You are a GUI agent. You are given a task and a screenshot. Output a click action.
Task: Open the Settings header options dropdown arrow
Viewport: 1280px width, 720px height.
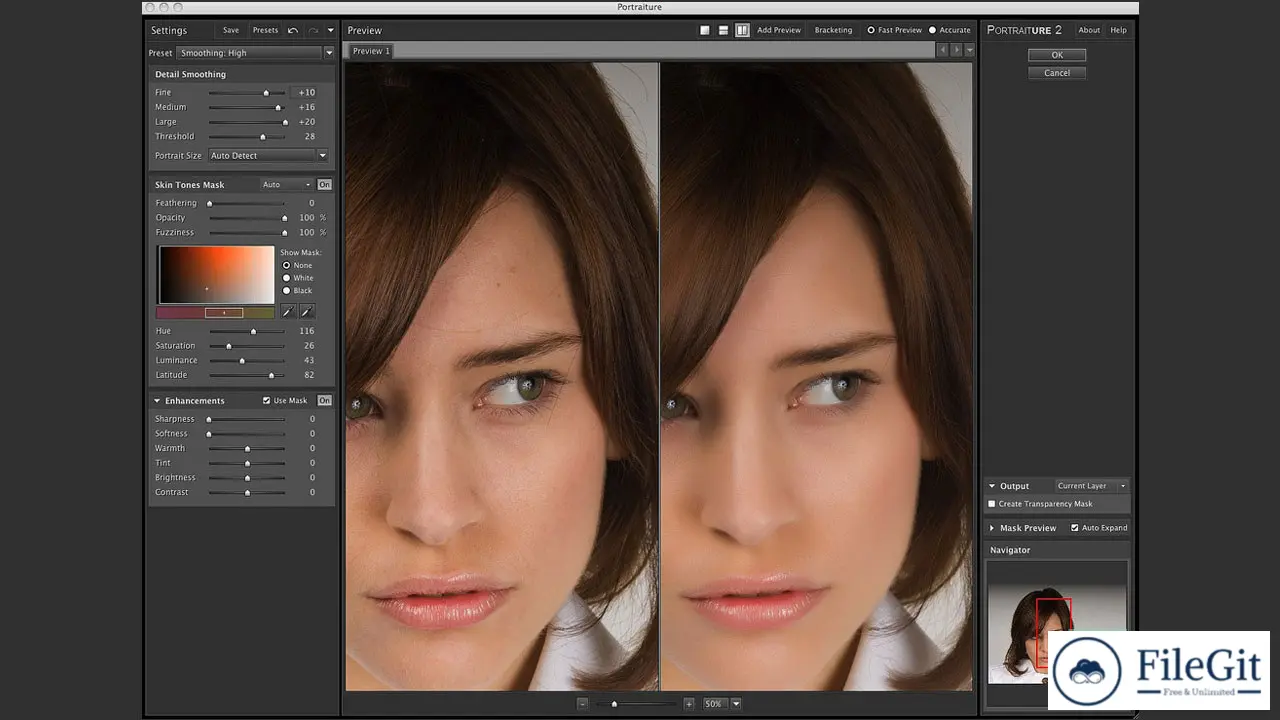click(331, 30)
